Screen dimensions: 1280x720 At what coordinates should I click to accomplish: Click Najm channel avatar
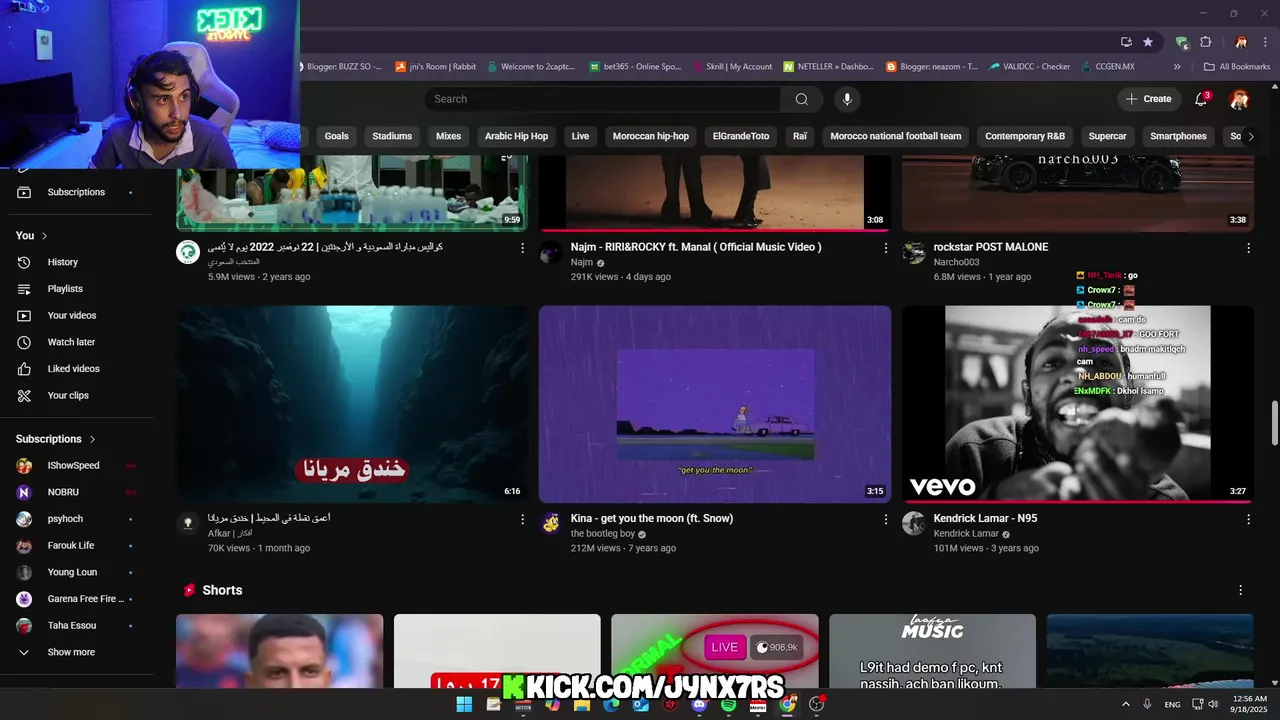click(551, 252)
